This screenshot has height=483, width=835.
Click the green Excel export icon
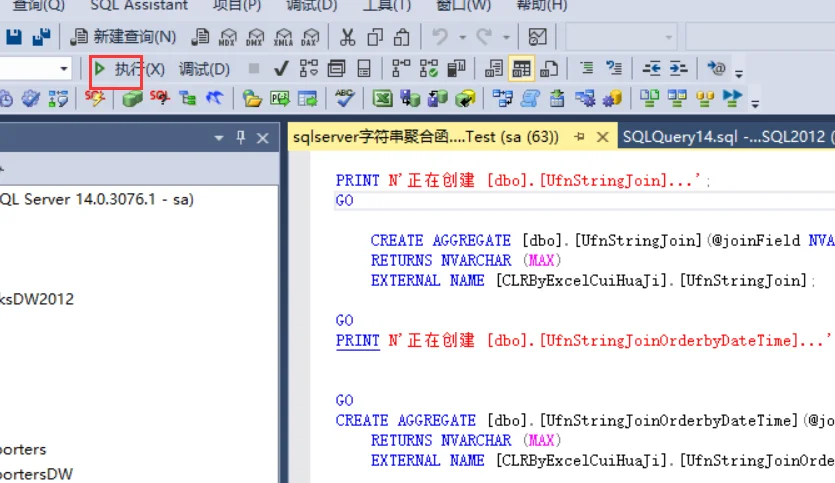coord(382,98)
